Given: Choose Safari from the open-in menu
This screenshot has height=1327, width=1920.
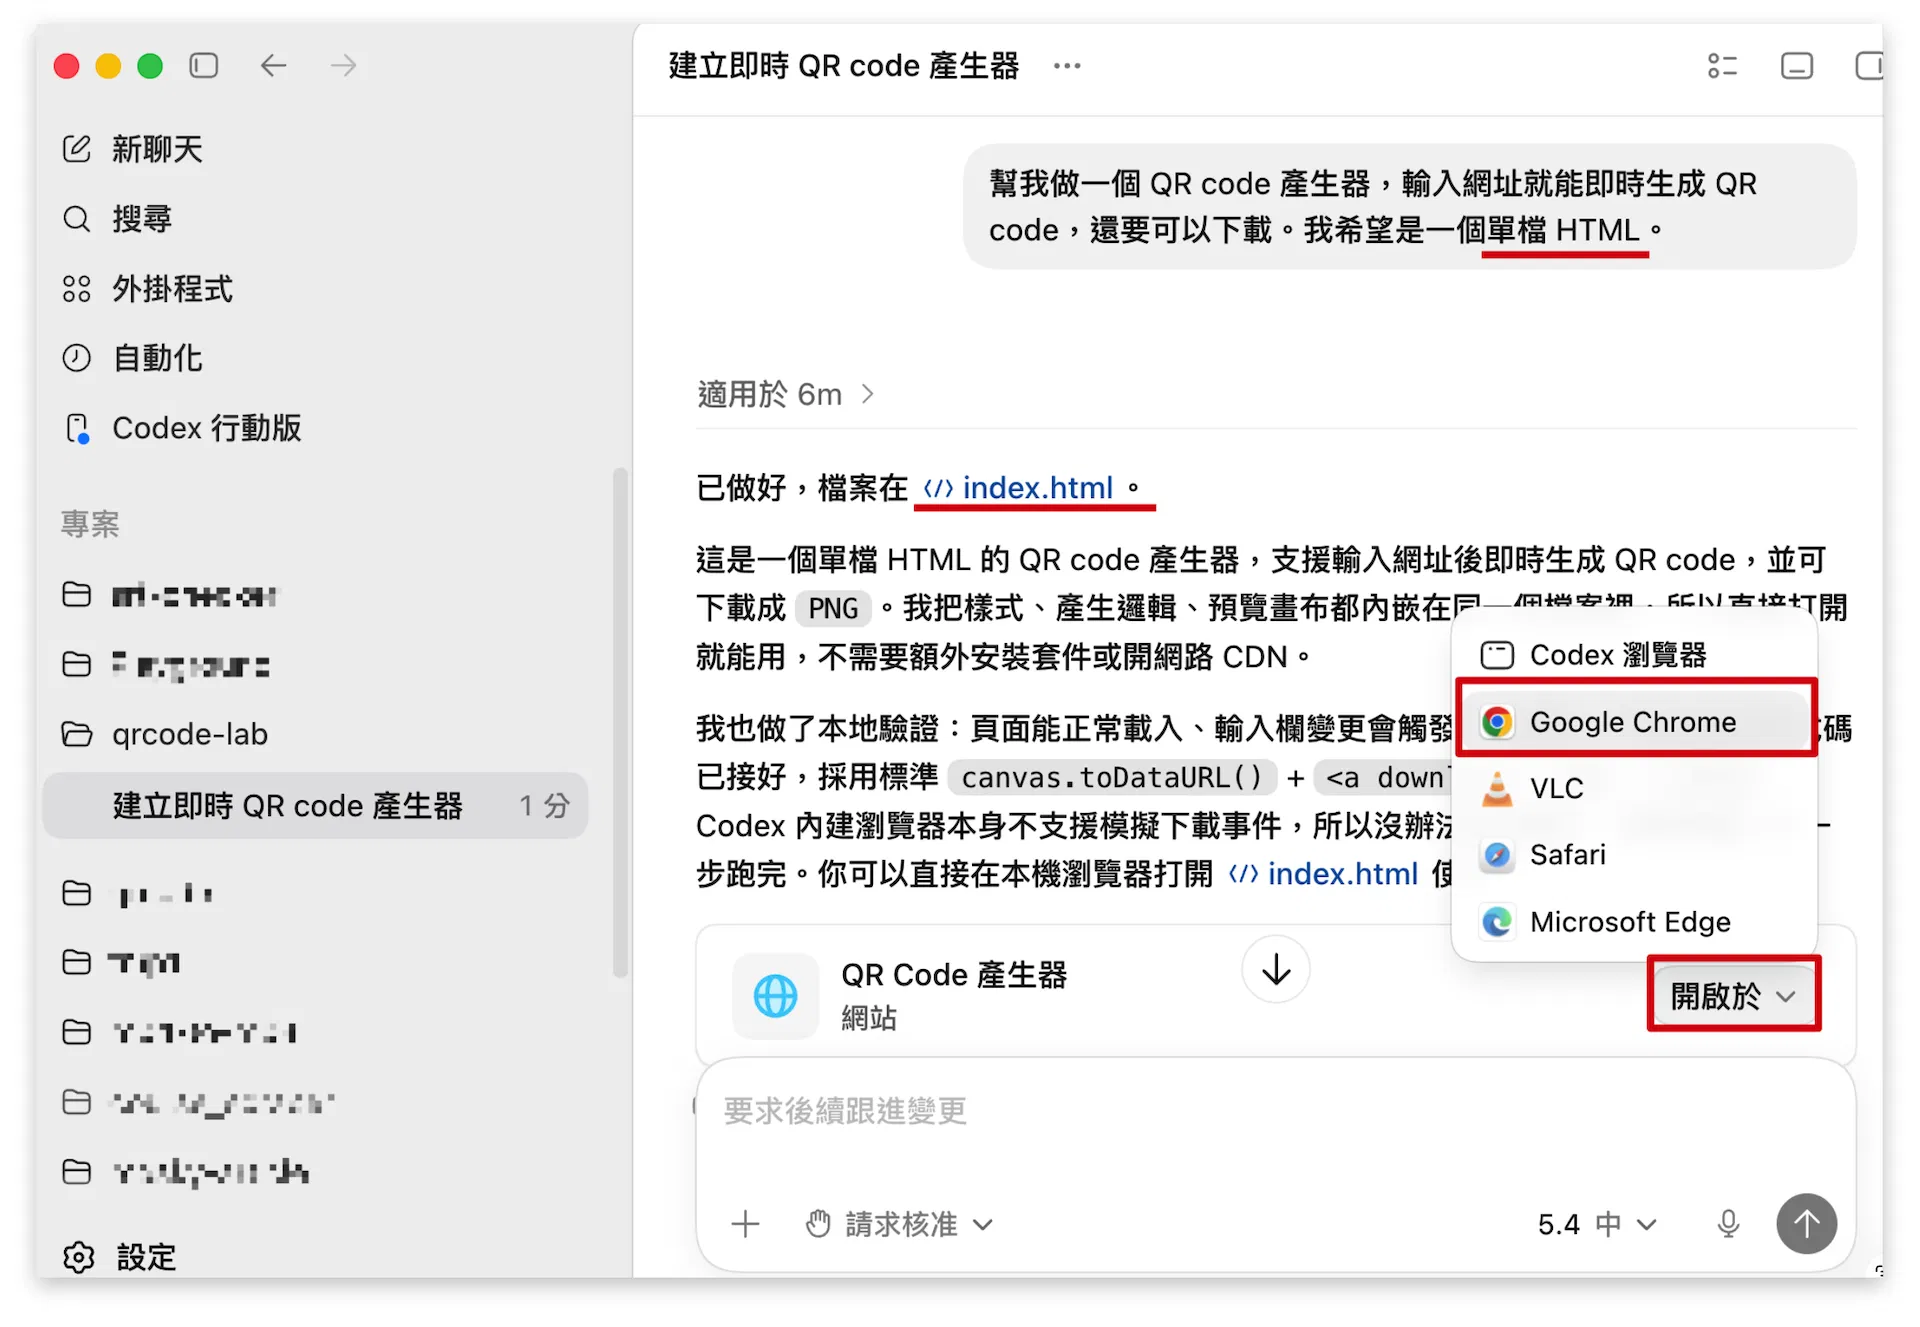Looking at the screenshot, I should 1633,855.
